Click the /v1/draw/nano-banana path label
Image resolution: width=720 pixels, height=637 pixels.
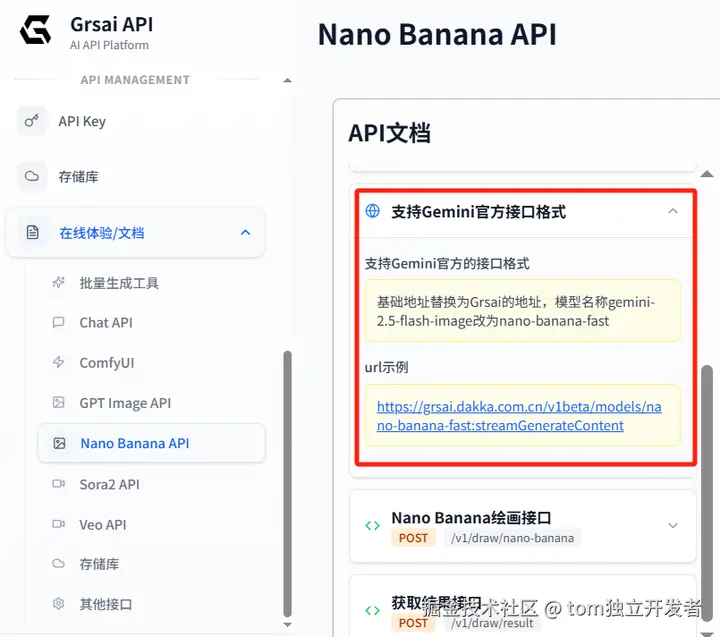[x=512, y=538]
